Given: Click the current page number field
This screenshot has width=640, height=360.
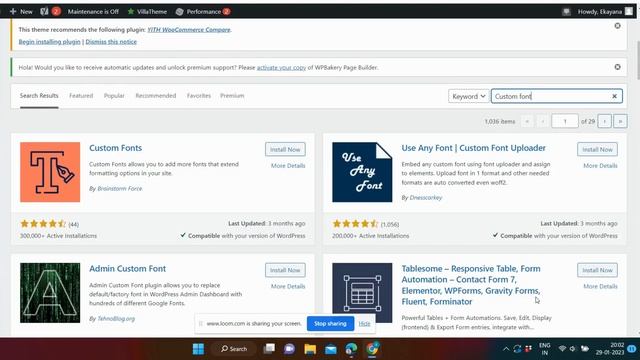Looking at the screenshot, I should point(564,121).
